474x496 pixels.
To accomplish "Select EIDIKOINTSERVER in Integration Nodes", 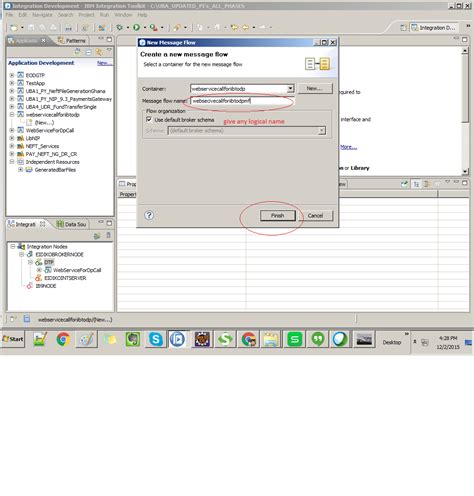I will point(65,278).
